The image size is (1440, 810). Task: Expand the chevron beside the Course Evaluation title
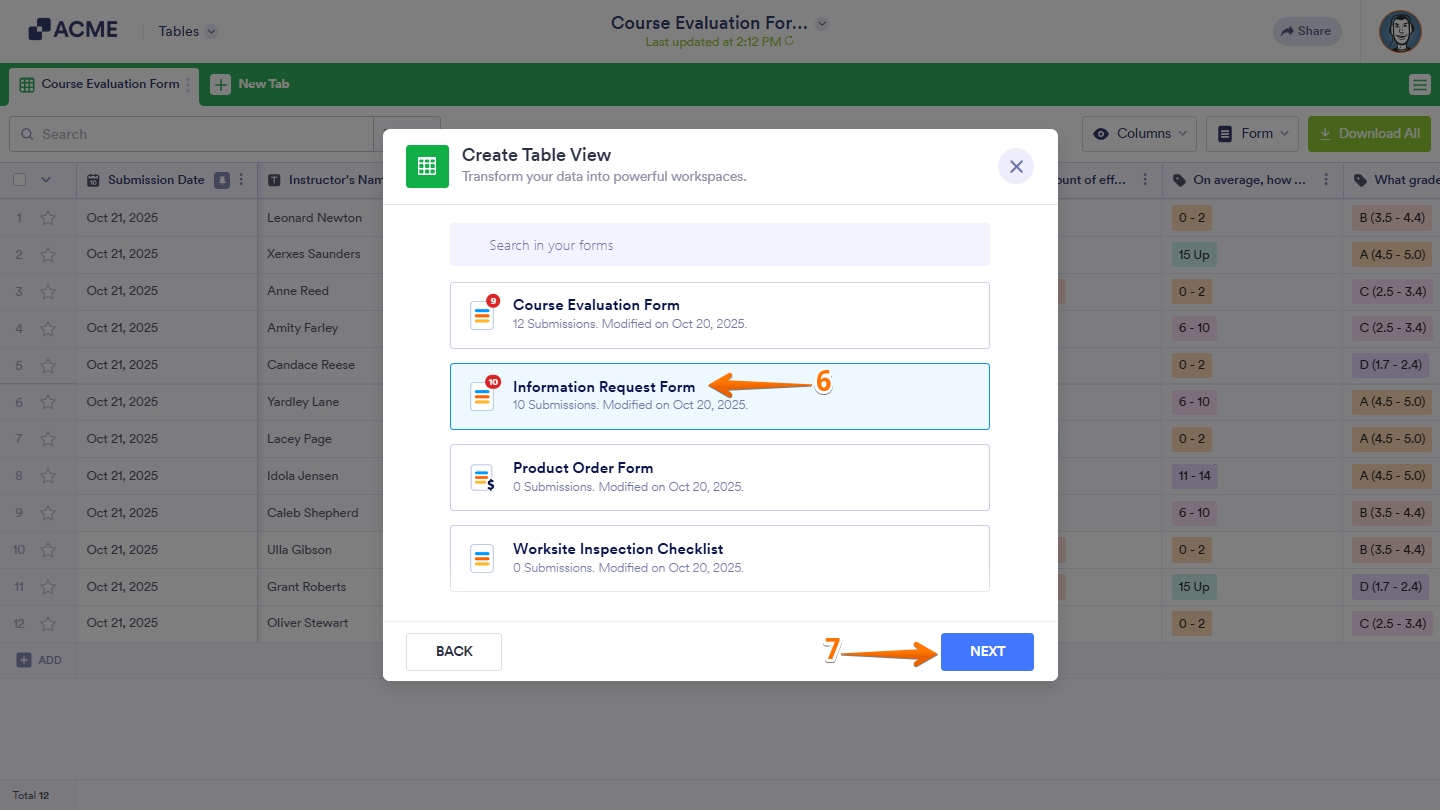click(822, 23)
